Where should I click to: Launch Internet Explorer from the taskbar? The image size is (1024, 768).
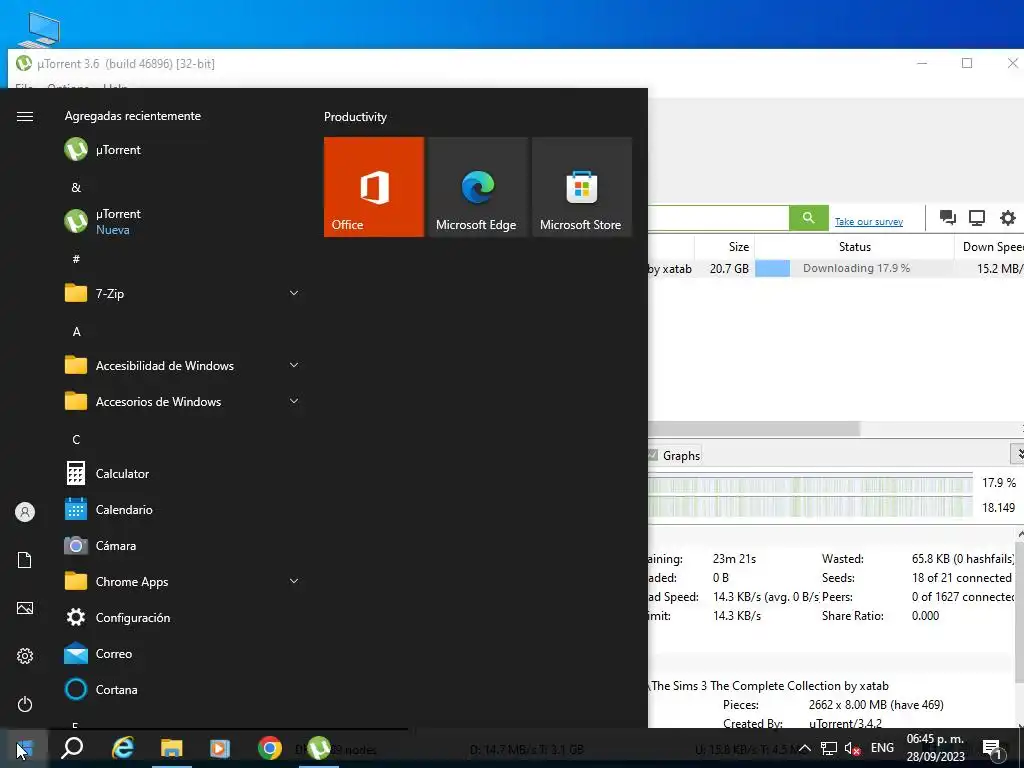123,748
